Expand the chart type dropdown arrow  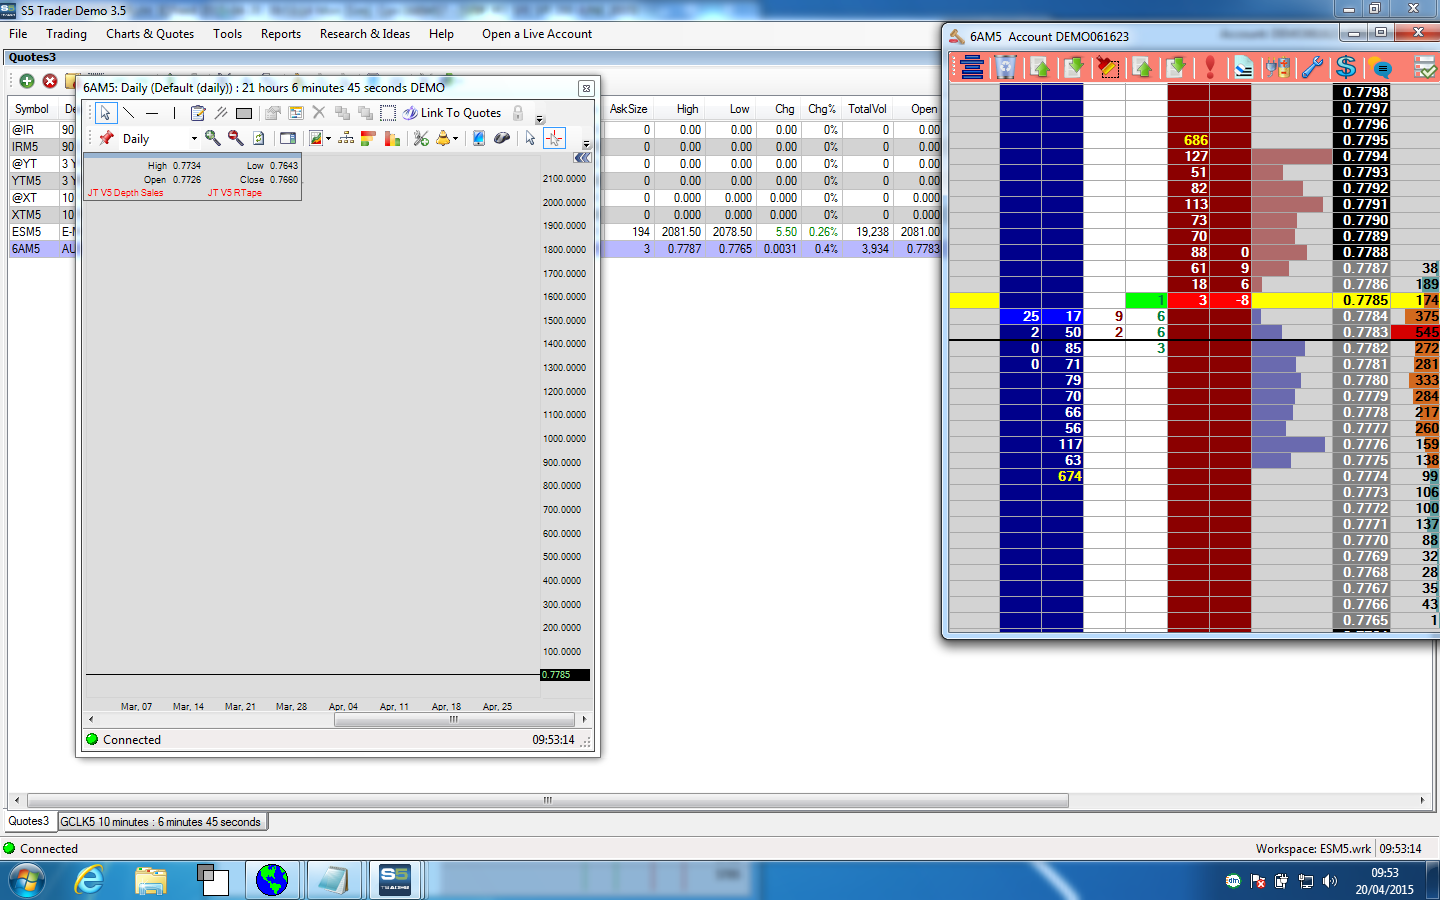tap(328, 139)
